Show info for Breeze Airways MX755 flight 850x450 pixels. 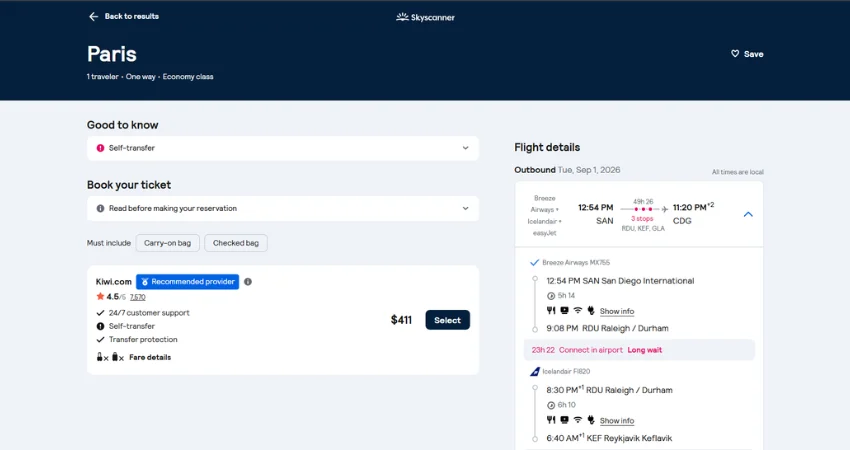tap(617, 312)
